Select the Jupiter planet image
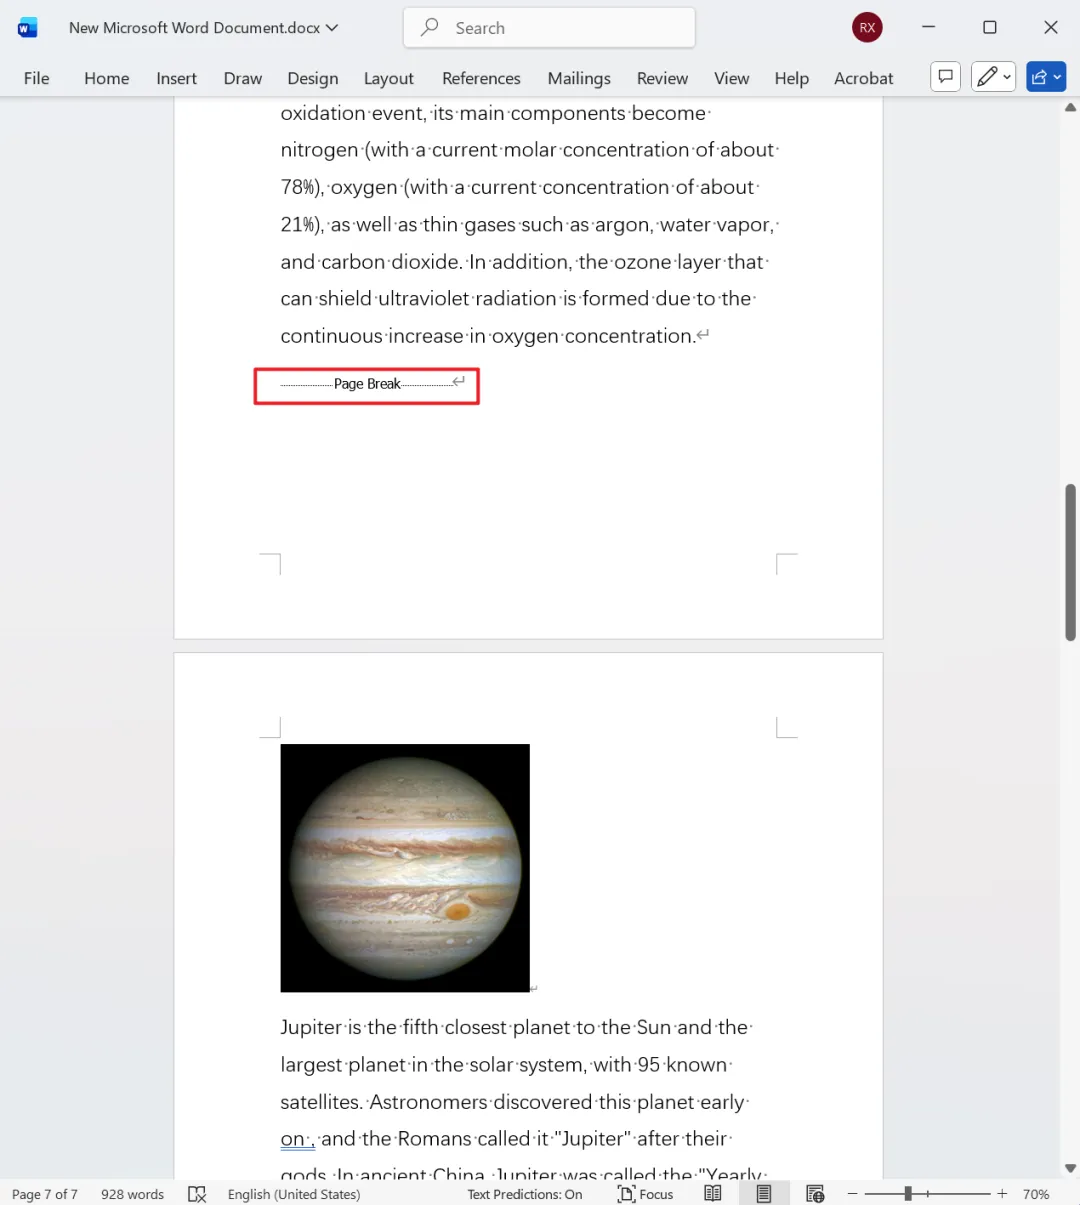This screenshot has width=1080, height=1205. (x=405, y=868)
